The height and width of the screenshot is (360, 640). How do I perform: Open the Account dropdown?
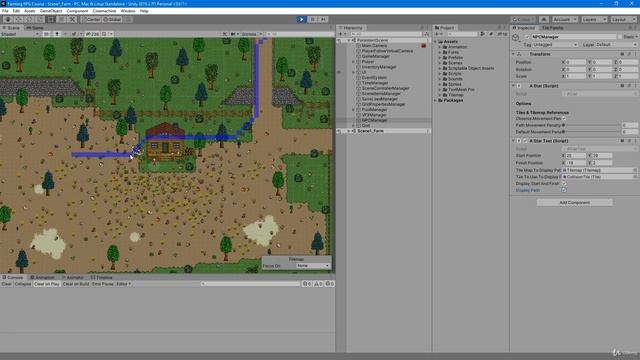tap(564, 19)
